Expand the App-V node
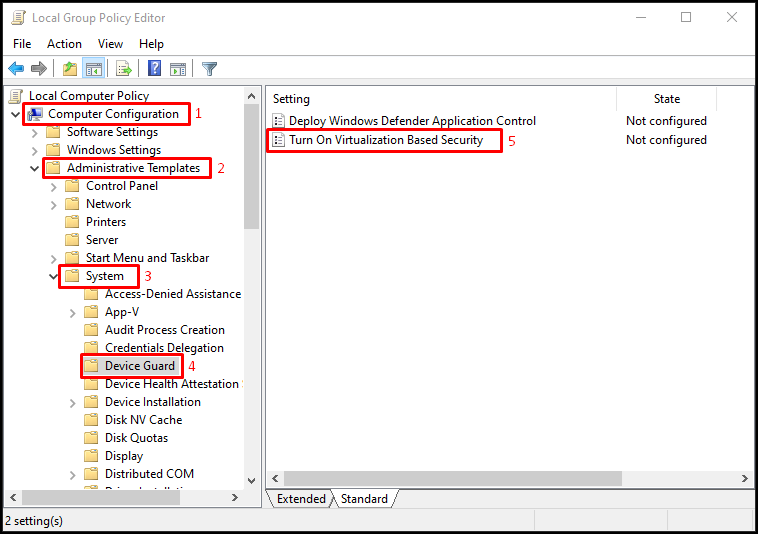Image resolution: width=758 pixels, height=534 pixels. pyautogui.click(x=73, y=313)
